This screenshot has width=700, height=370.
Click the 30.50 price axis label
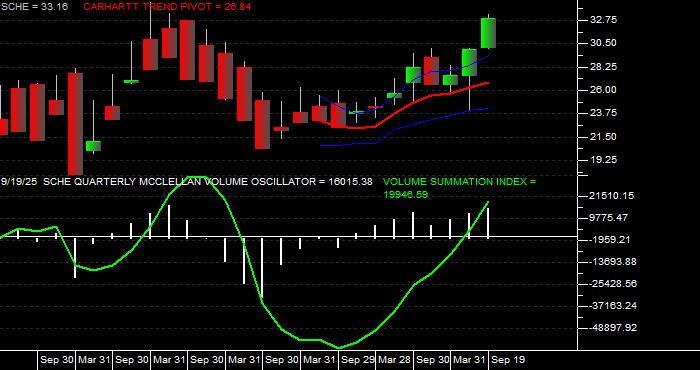click(x=603, y=43)
